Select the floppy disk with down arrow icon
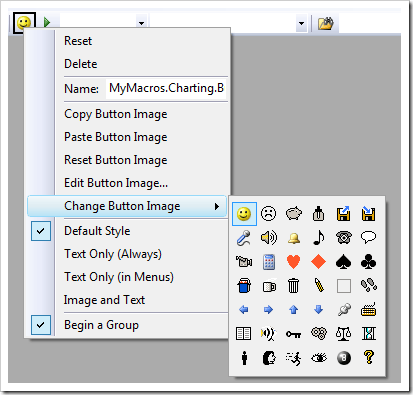The image size is (413, 395). click(x=368, y=214)
